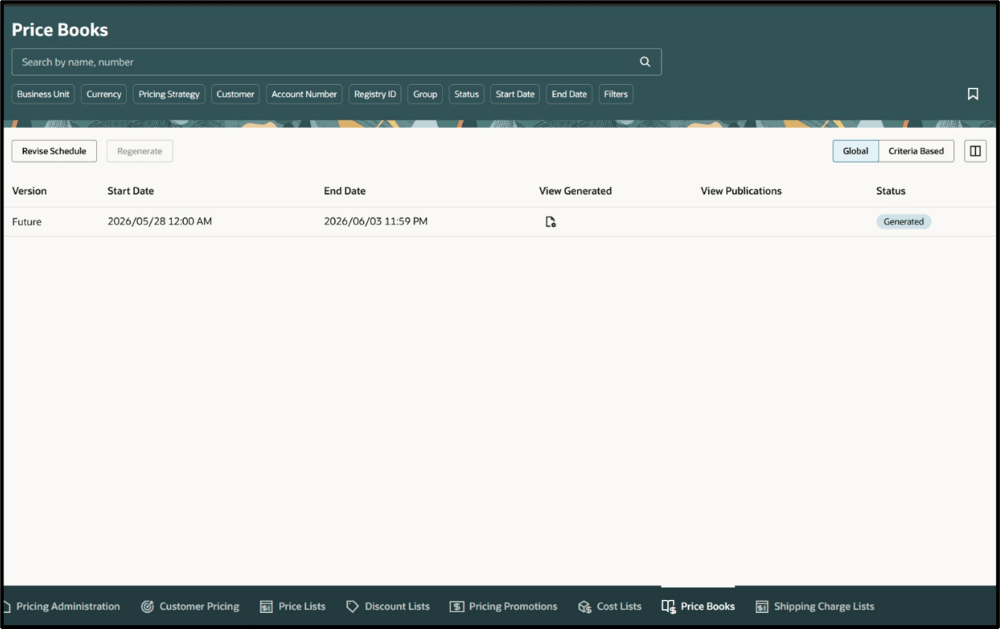This screenshot has height=629, width=1000.
Task: Click the Discount Lists tag icon
Action: 352,607
